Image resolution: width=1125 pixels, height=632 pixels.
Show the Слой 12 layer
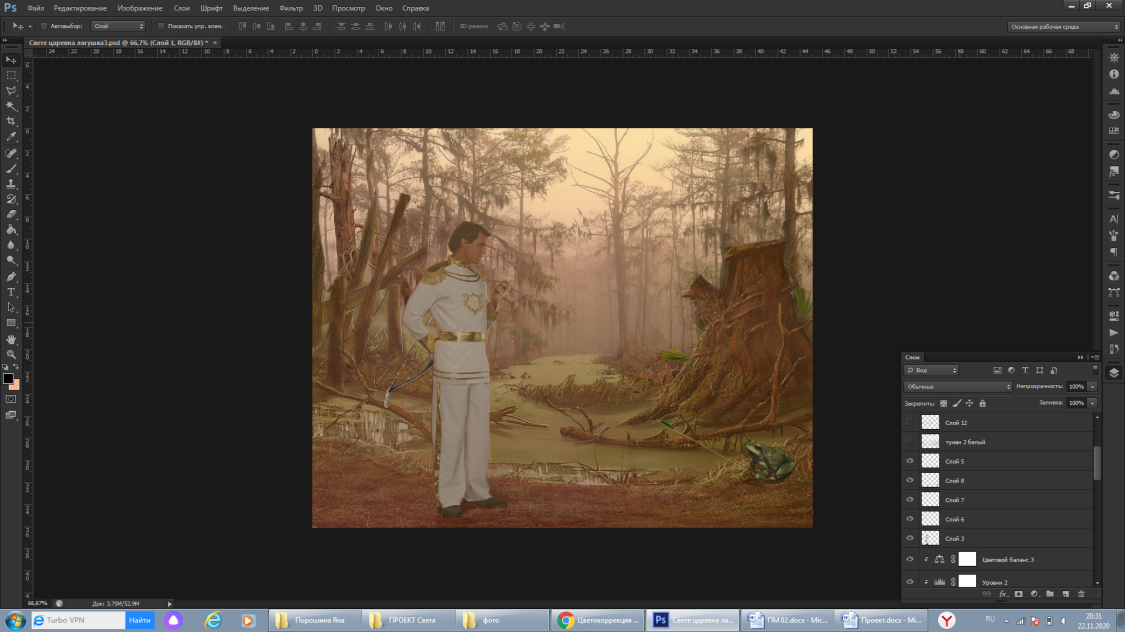(x=910, y=423)
